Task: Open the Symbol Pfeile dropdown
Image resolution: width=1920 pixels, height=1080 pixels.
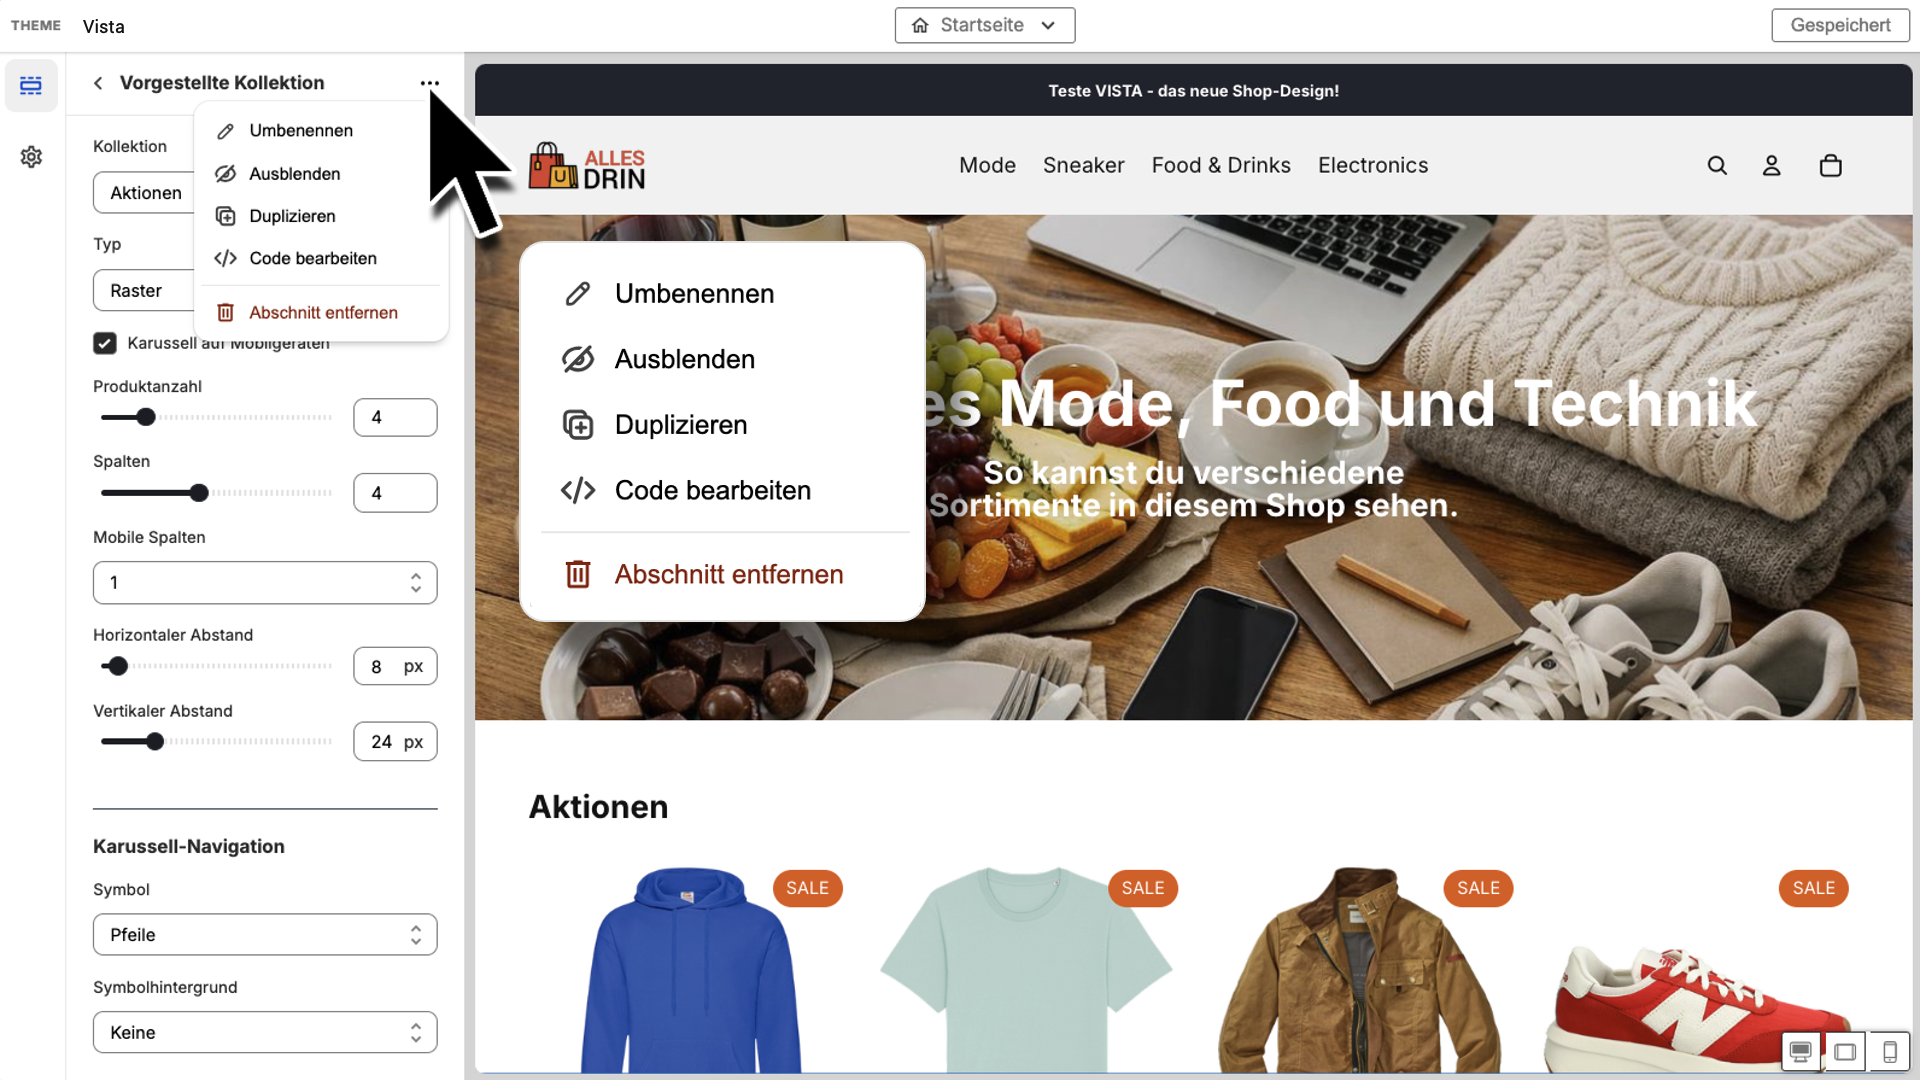Action: point(265,934)
